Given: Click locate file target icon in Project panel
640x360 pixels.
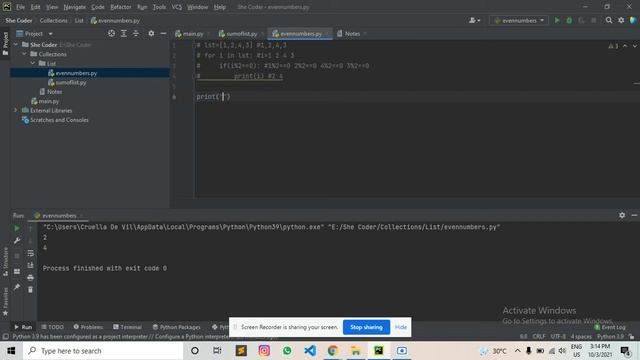Looking at the screenshot, I should [111, 33].
